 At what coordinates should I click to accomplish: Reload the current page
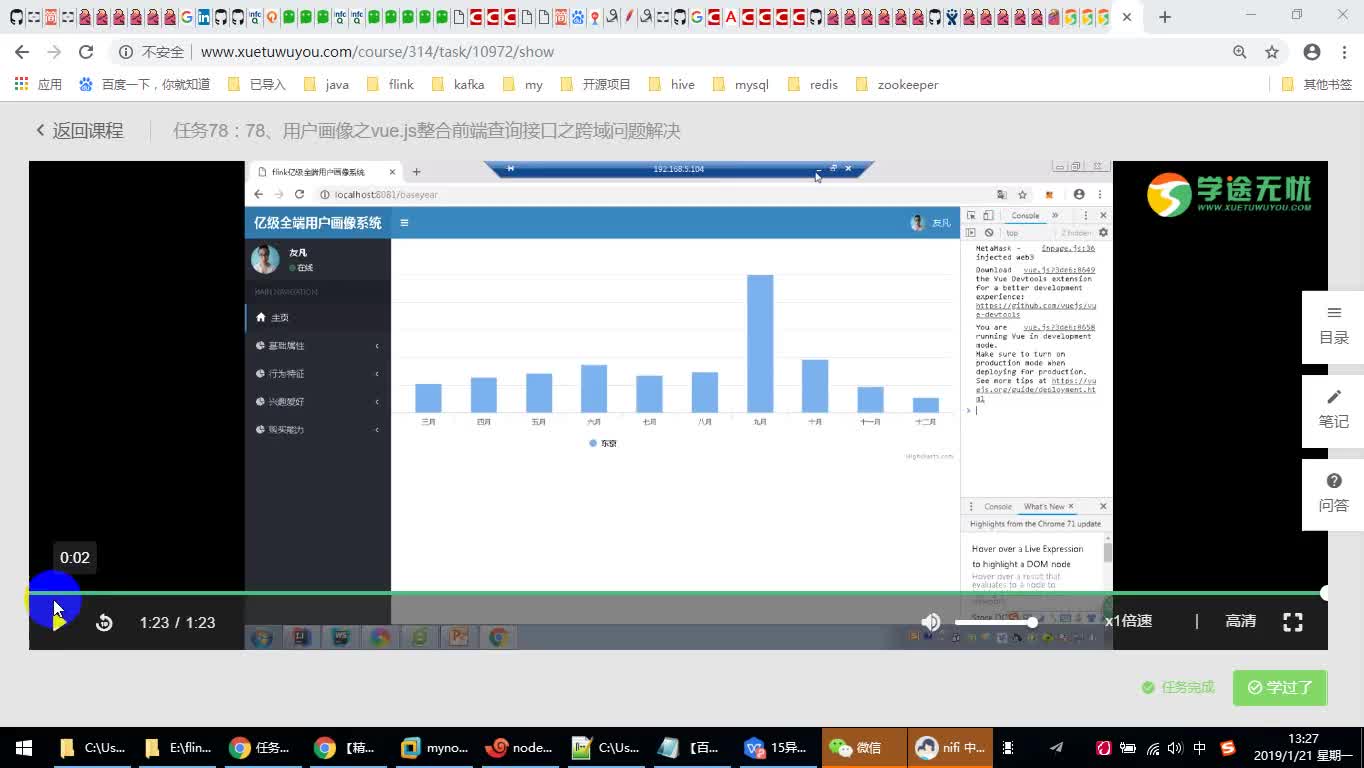pos(86,52)
